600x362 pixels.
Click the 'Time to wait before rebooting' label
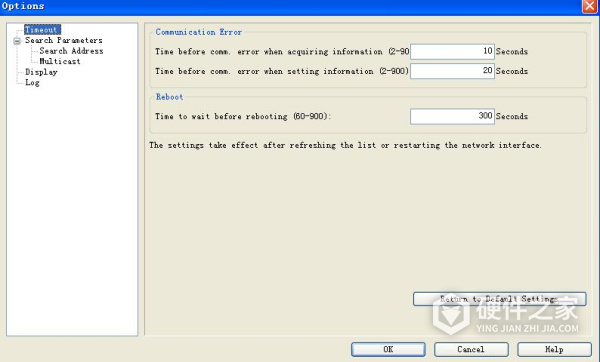tap(243, 116)
